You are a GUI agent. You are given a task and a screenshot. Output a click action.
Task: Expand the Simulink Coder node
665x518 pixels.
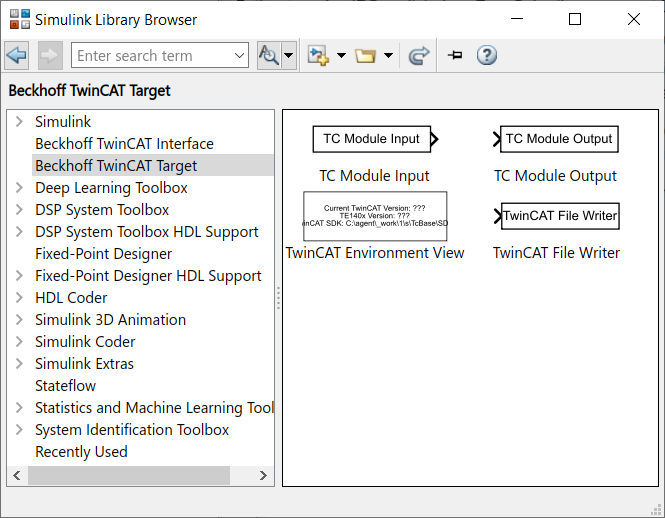tap(19, 342)
